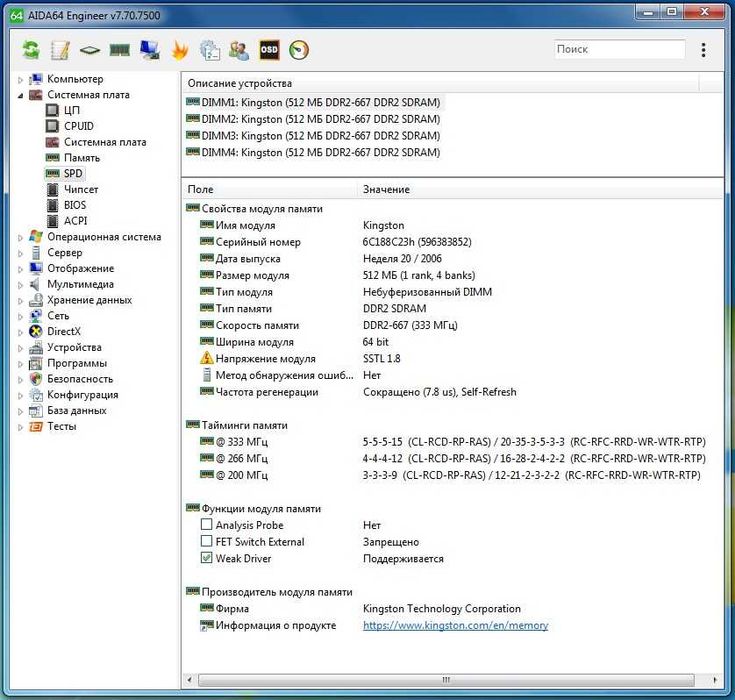
Task: Select the DIMM1: Kingston device row
Action: point(313,102)
